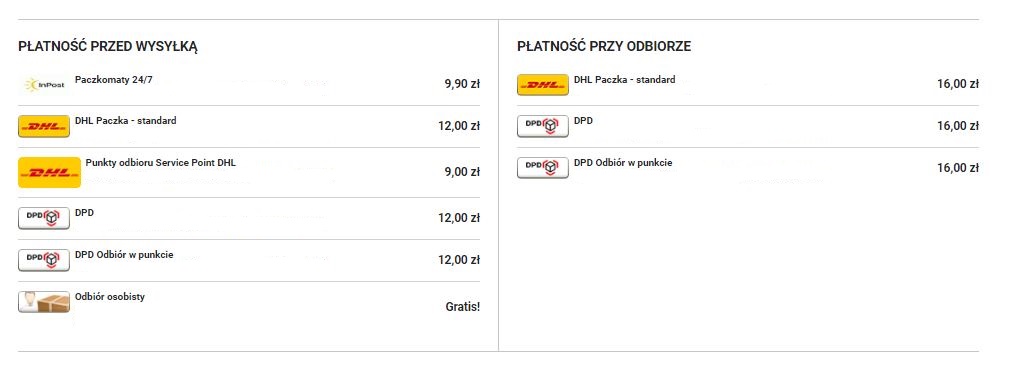Click the Płatność przy odbiorze heading
The width and height of the screenshot is (1013, 374).
pos(604,47)
